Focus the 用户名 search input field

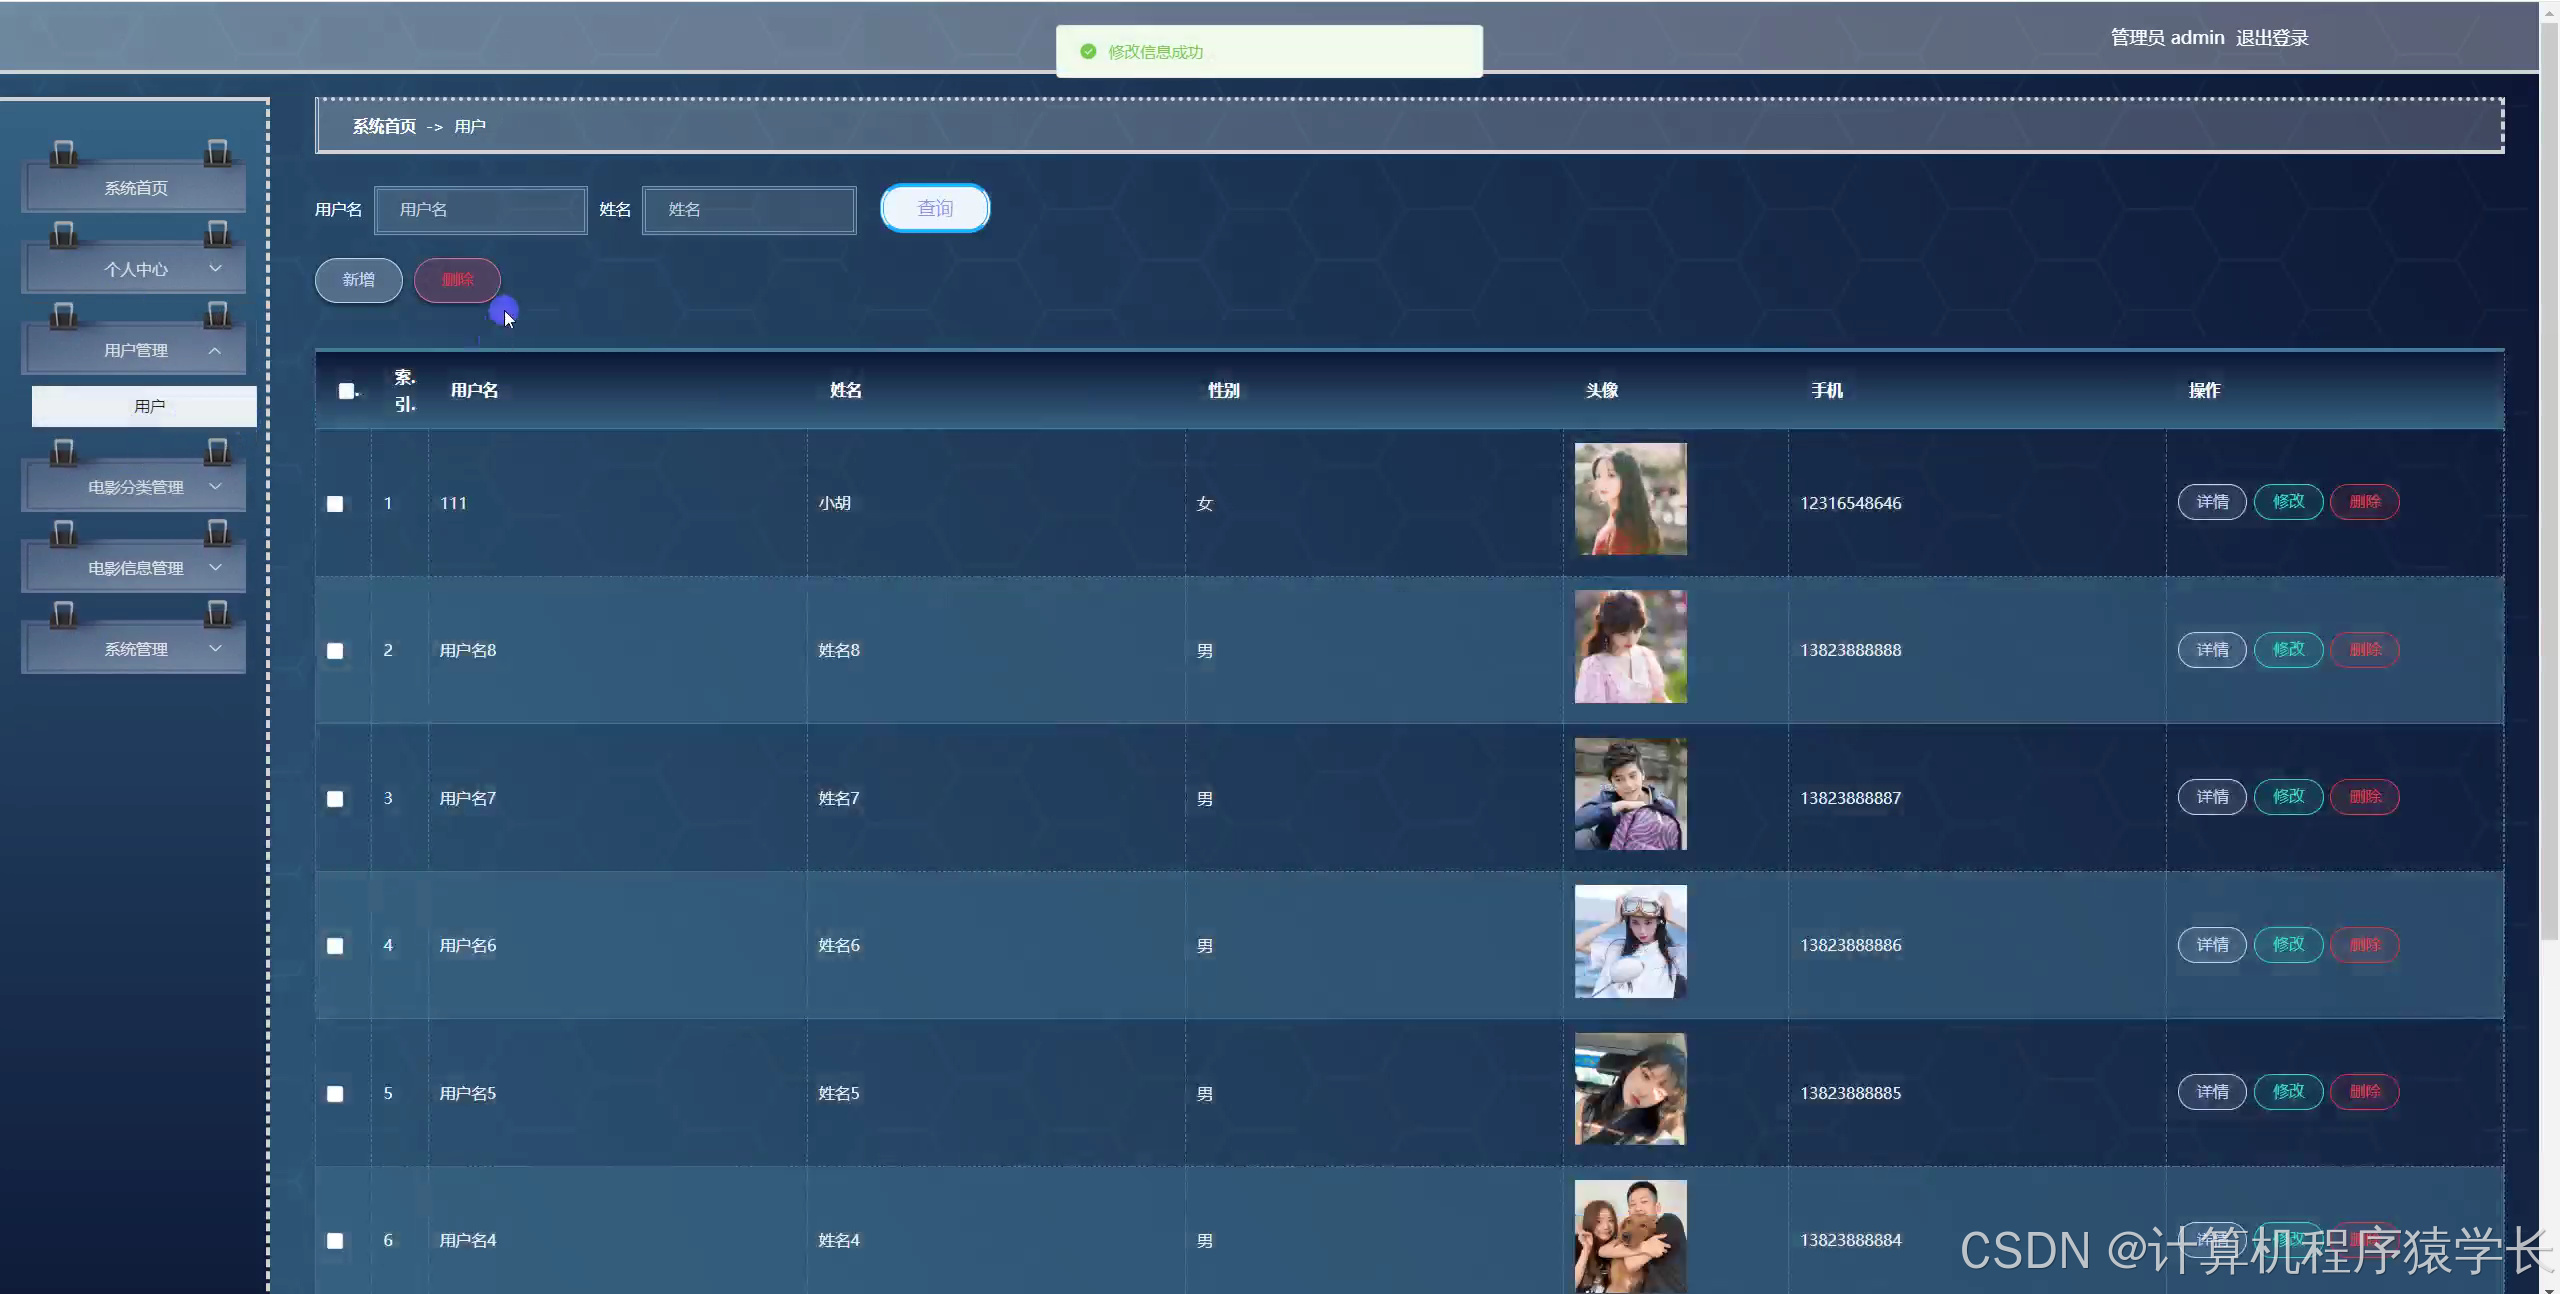[480, 210]
